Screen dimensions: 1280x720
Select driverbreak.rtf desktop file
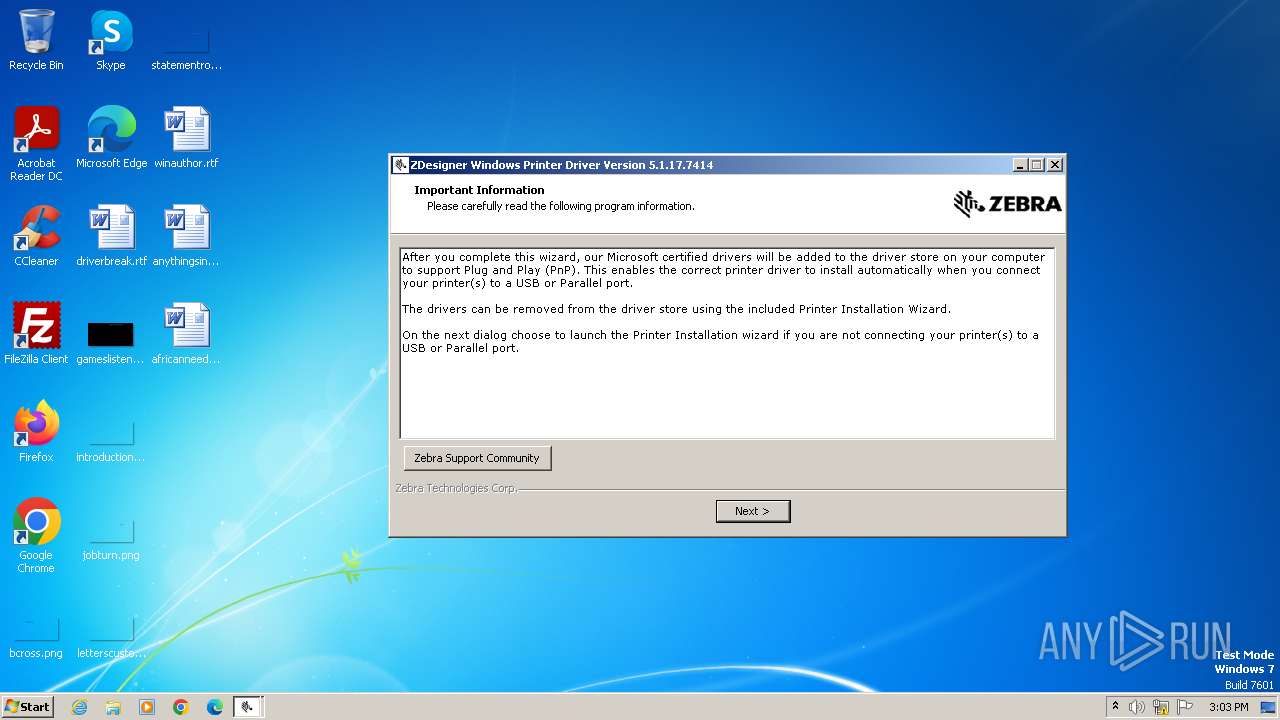tap(111, 236)
